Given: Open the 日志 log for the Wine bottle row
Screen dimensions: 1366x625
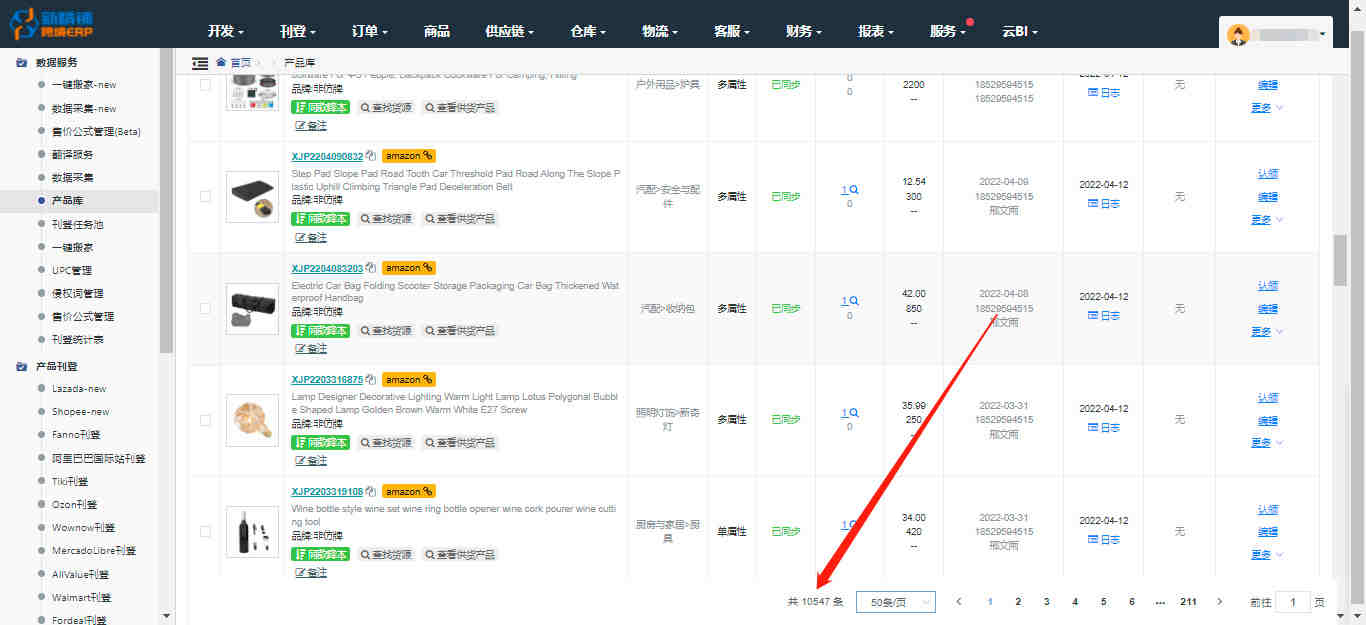Looking at the screenshot, I should (1104, 540).
